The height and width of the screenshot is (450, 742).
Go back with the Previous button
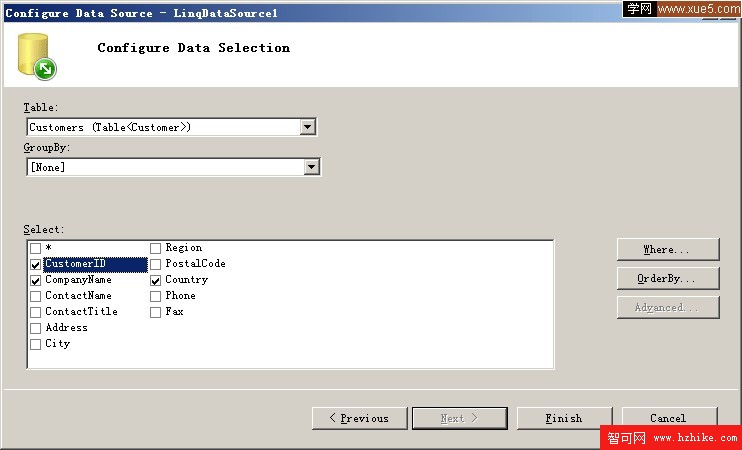(360, 418)
